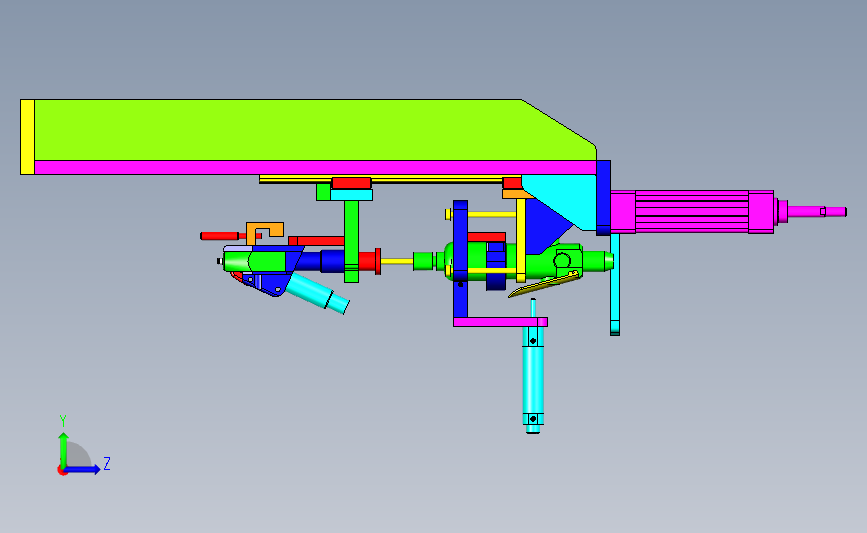This screenshot has width=867, height=533.
Task: Select the horizontal magenta bracket above the cylinder
Action: point(500,322)
